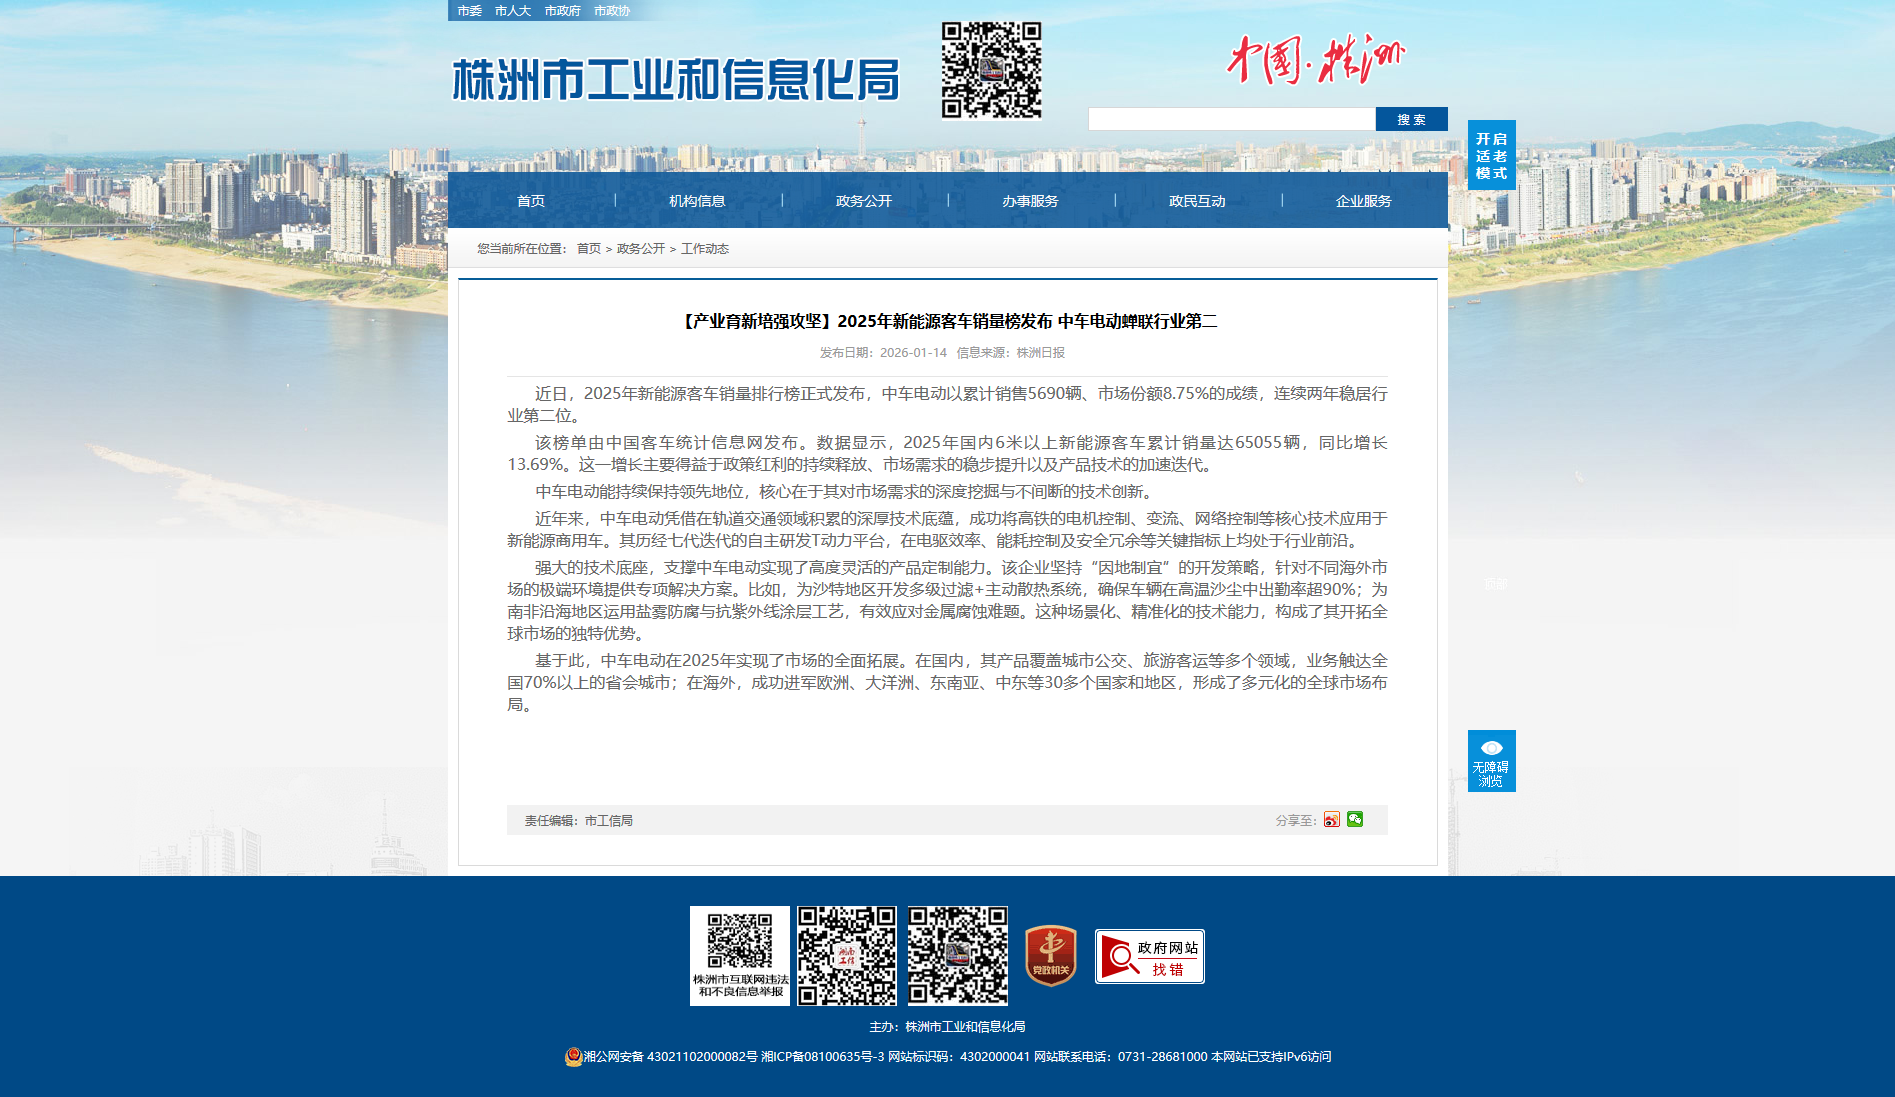
Task: Click the header QR code image
Action: [x=991, y=70]
